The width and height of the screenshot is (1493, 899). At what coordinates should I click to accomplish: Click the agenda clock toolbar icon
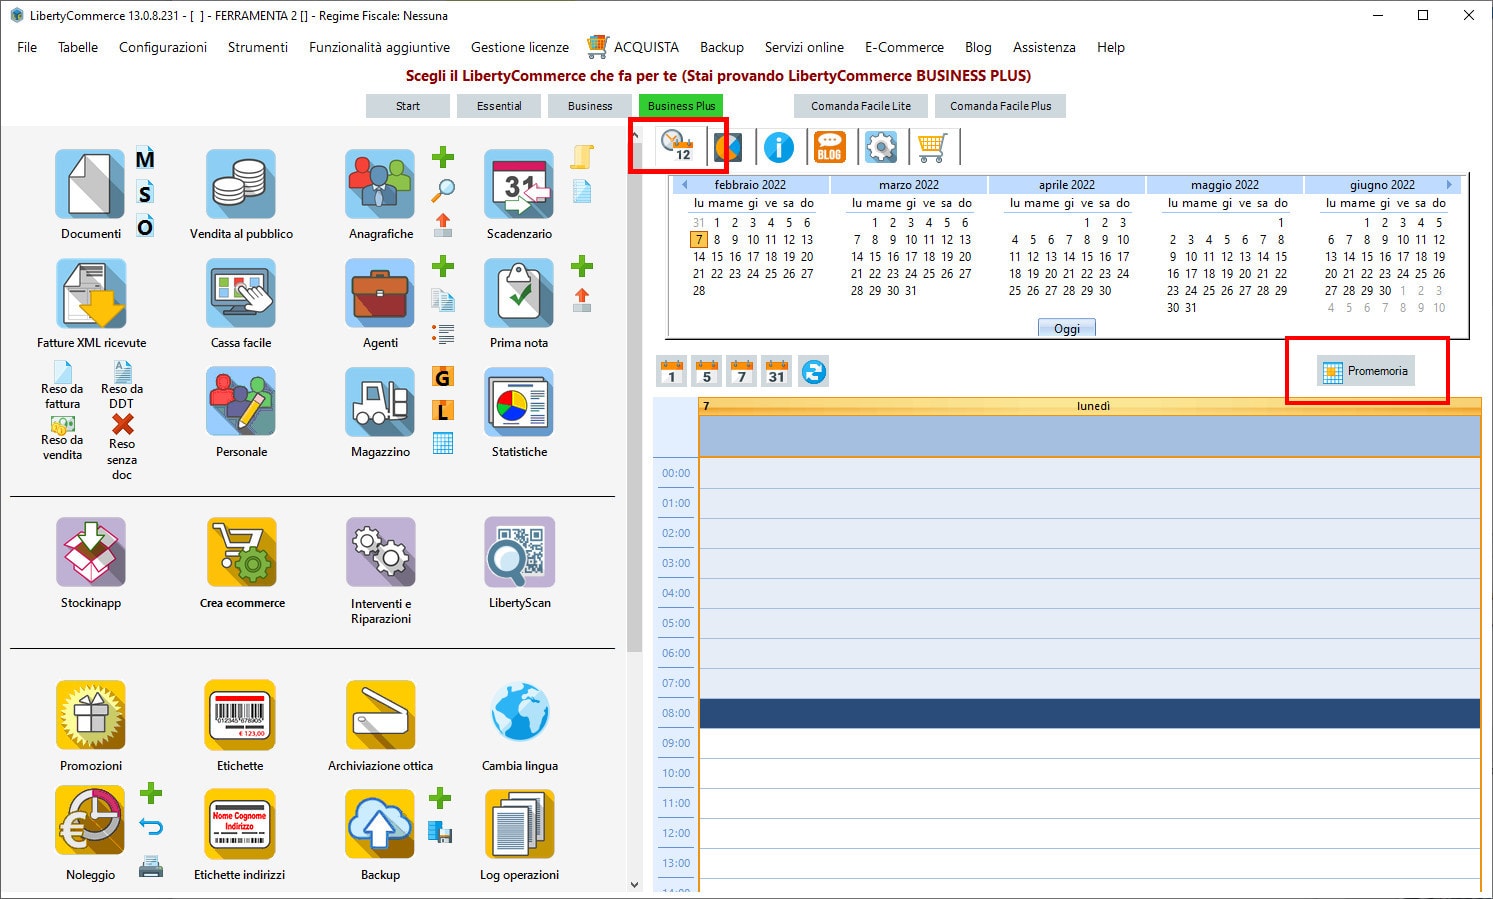(x=678, y=146)
